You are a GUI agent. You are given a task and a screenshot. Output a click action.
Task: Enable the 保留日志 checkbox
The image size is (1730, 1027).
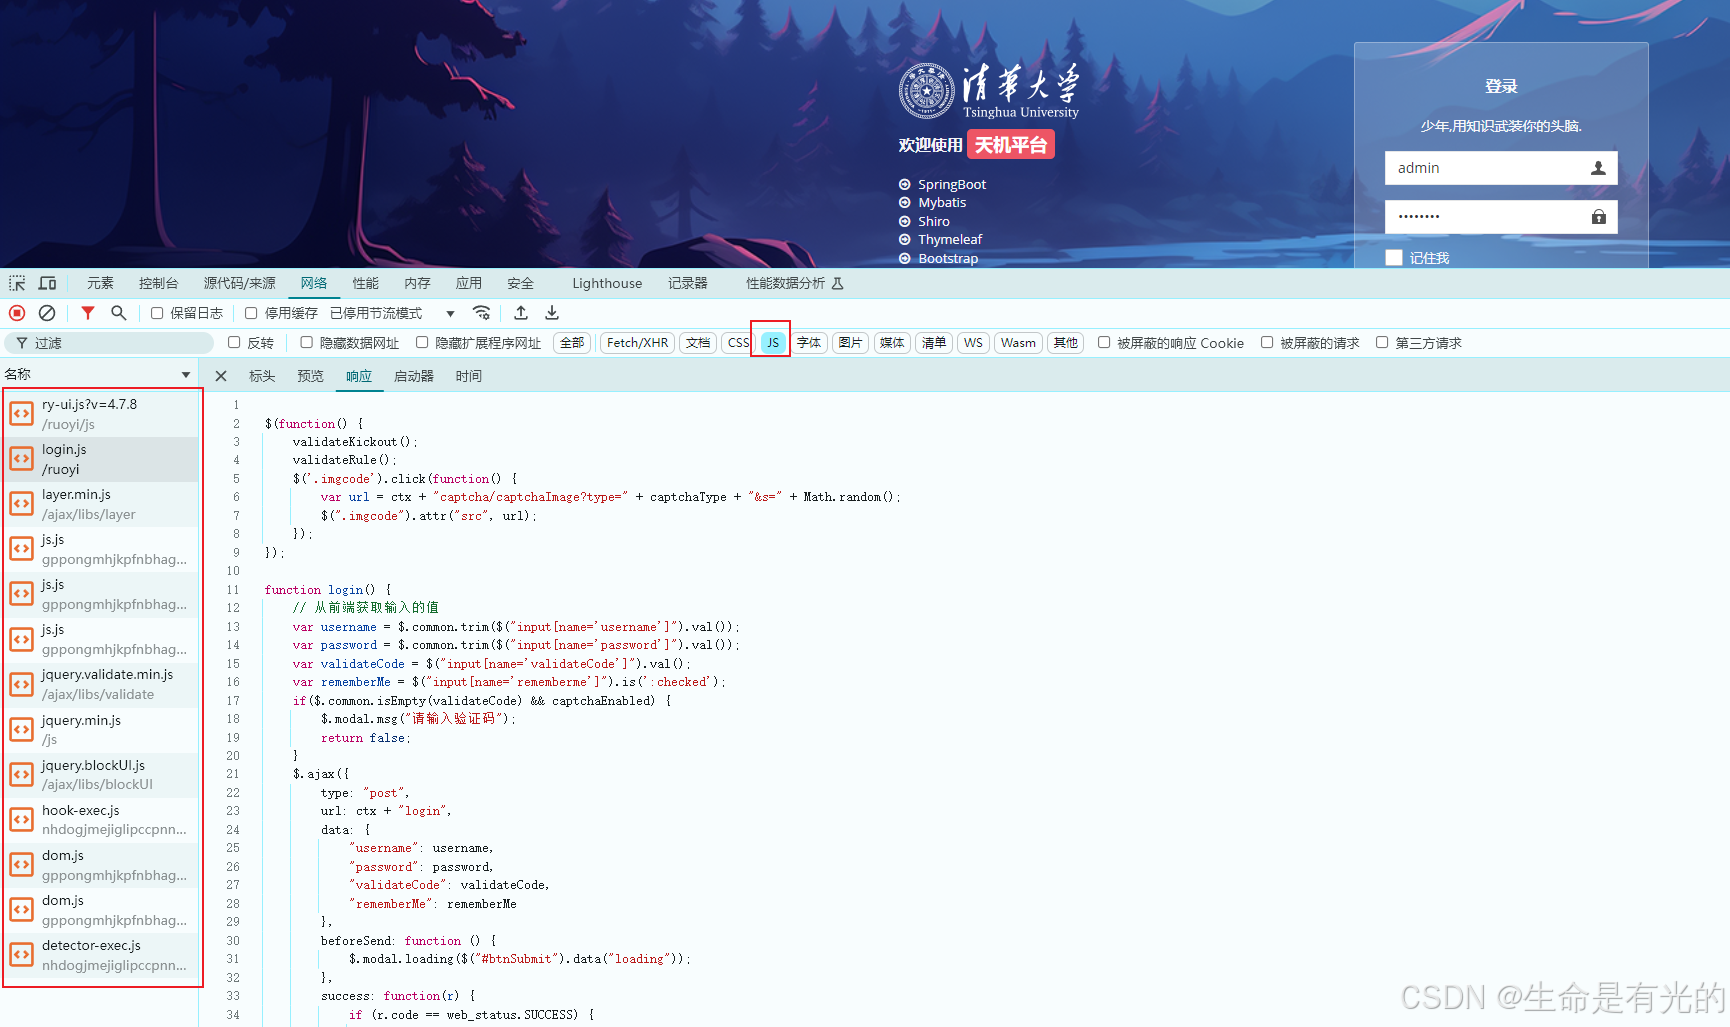pos(157,313)
